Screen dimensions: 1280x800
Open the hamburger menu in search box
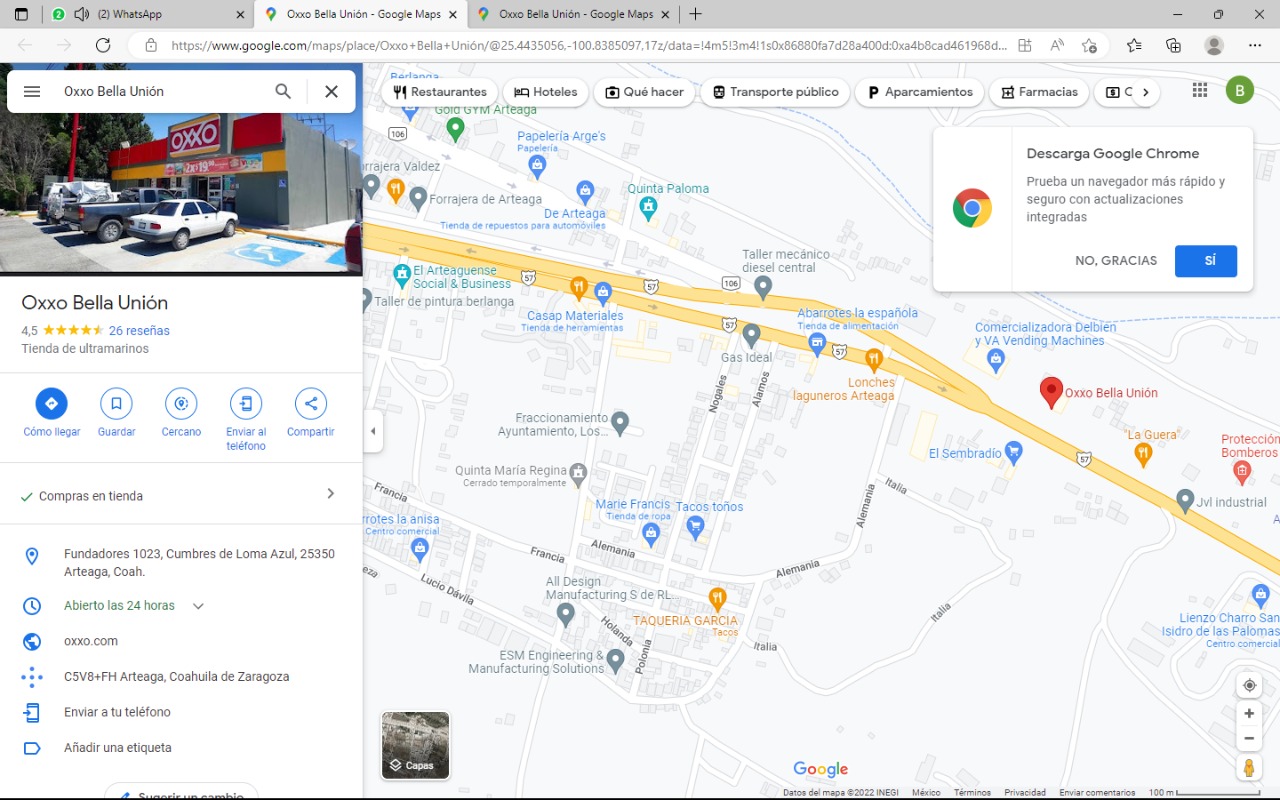[32, 91]
